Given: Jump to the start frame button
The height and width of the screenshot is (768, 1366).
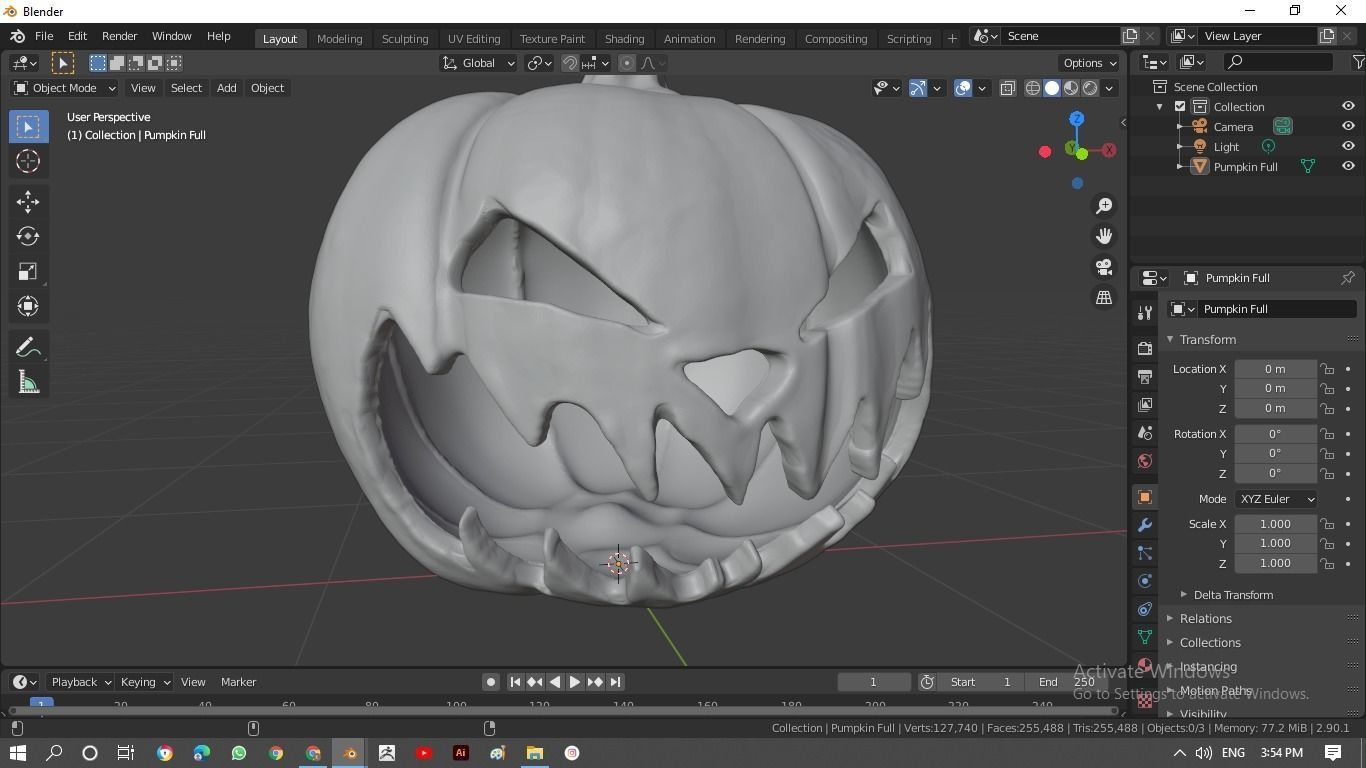Looking at the screenshot, I should pos(515,682).
